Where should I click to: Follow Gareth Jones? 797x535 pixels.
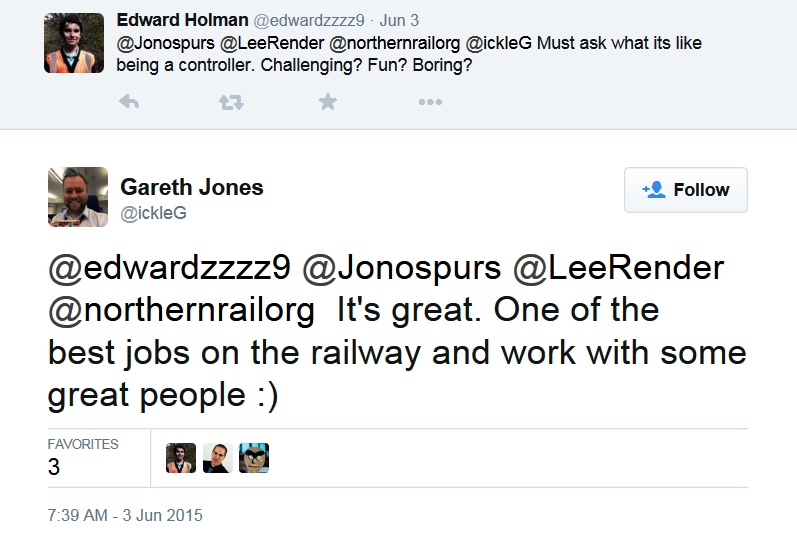tap(686, 190)
